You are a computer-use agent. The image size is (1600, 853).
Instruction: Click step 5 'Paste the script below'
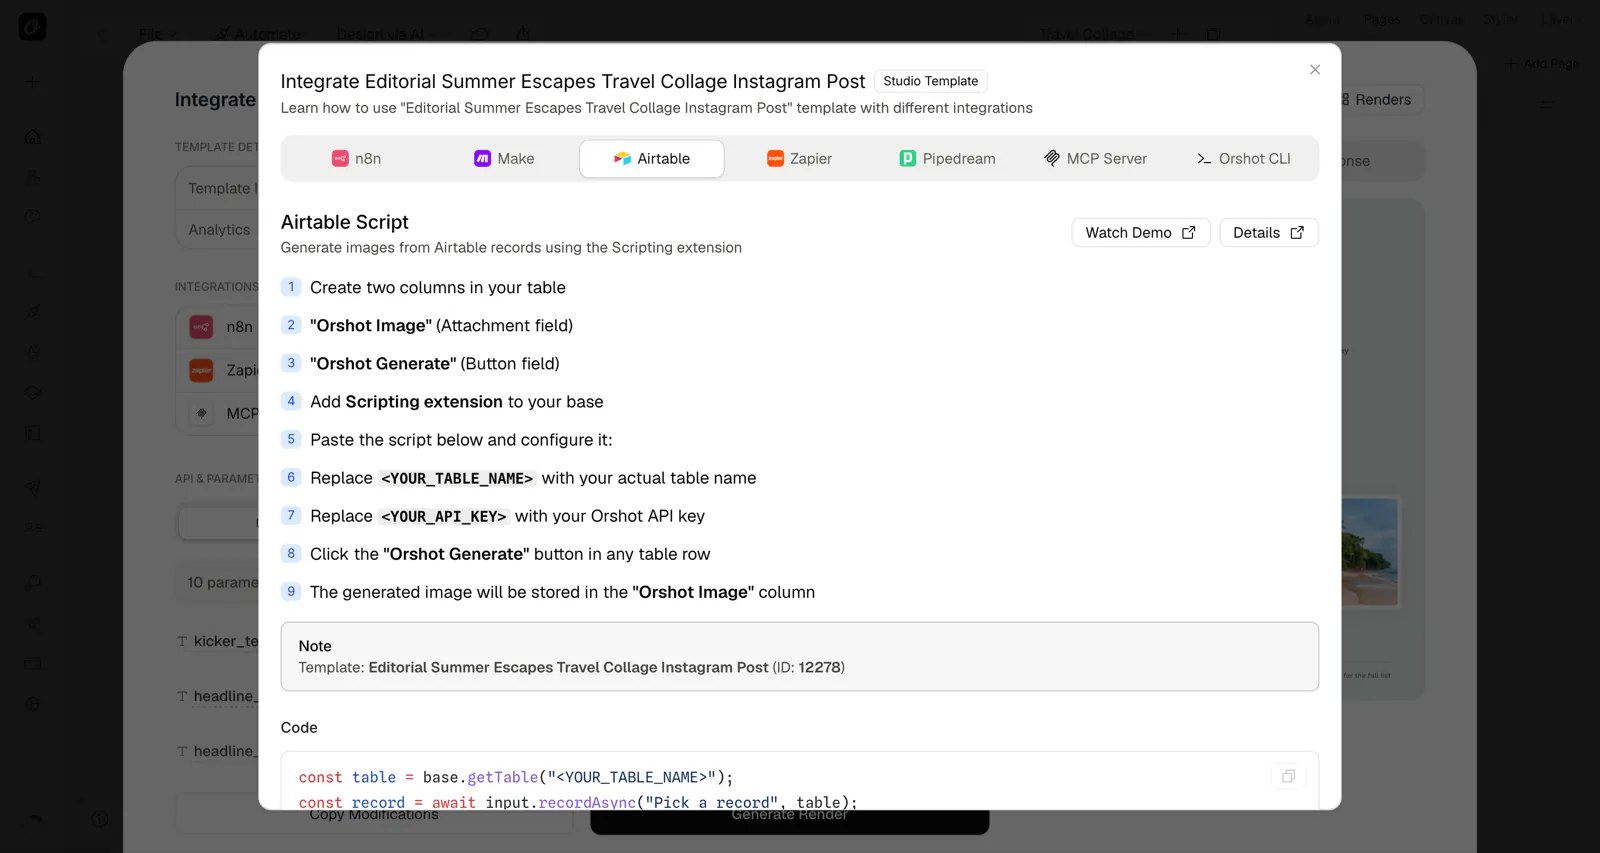(461, 440)
